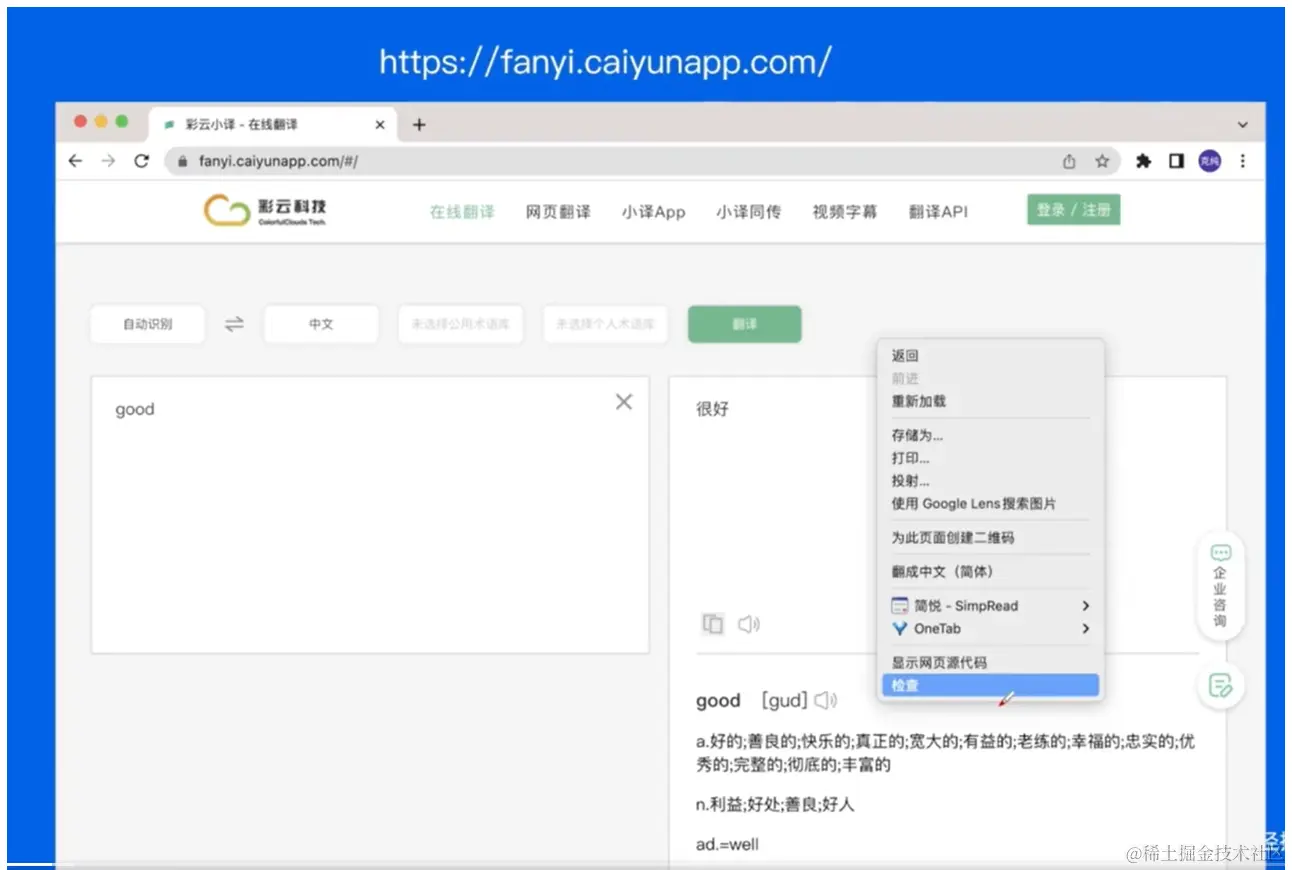This screenshot has height=870, width=1292.
Task: Clear the input text with X icon
Action: click(624, 402)
